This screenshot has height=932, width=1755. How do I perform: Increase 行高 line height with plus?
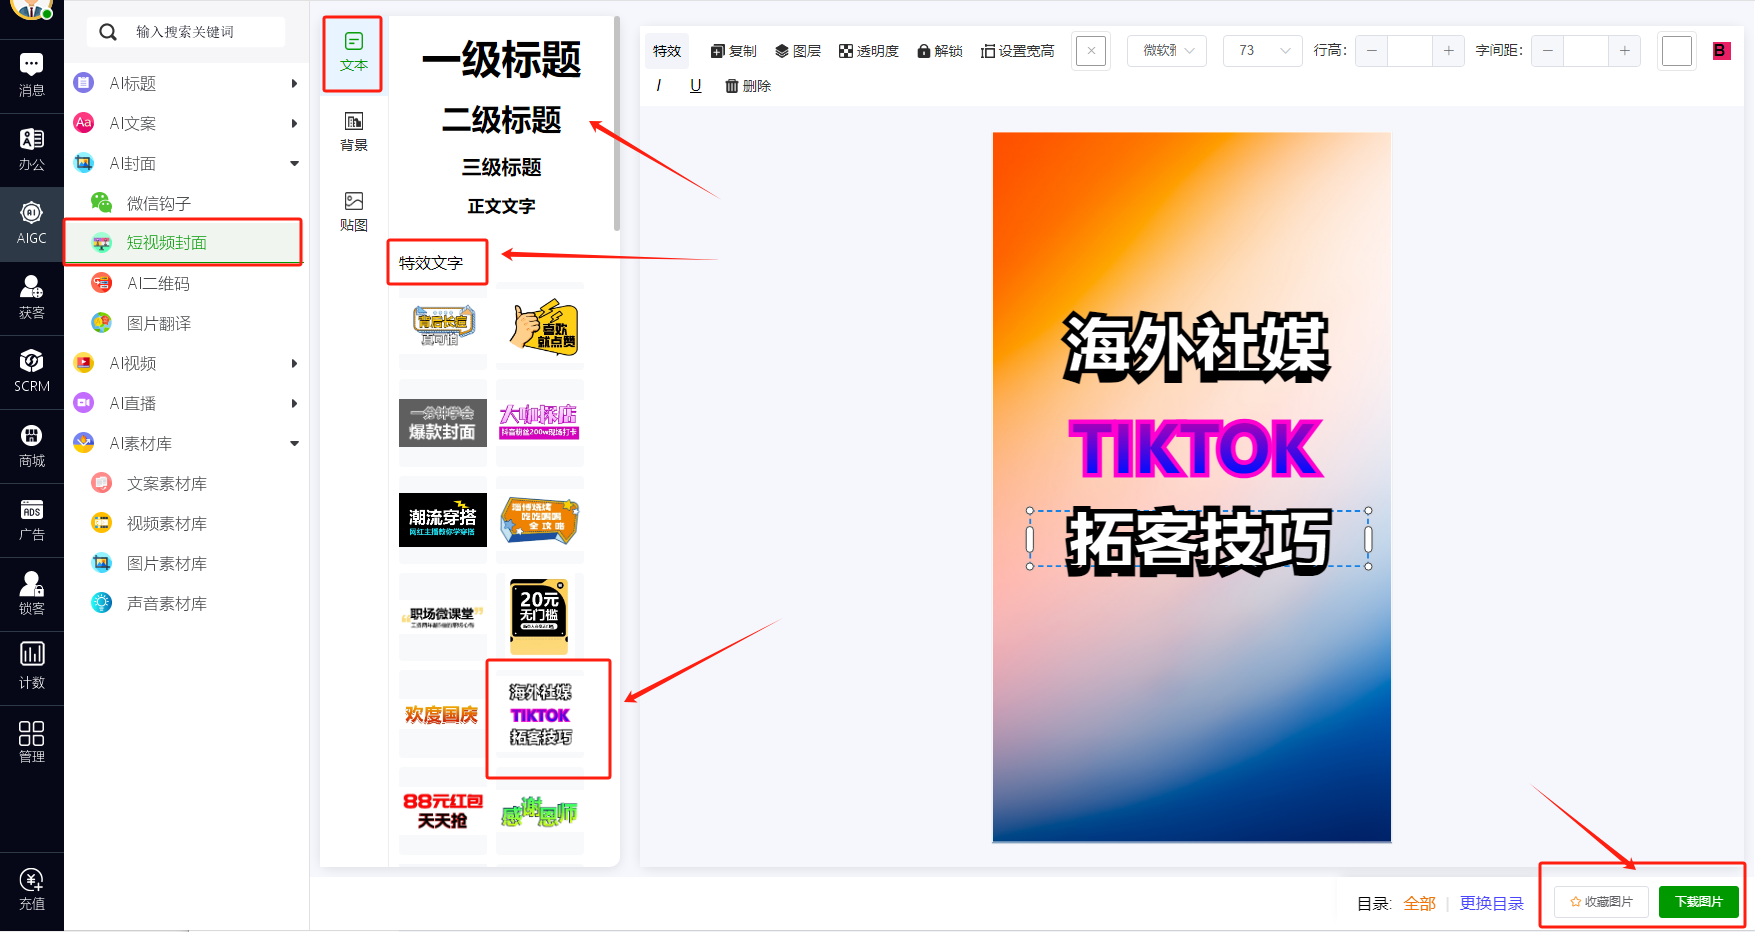[1448, 51]
